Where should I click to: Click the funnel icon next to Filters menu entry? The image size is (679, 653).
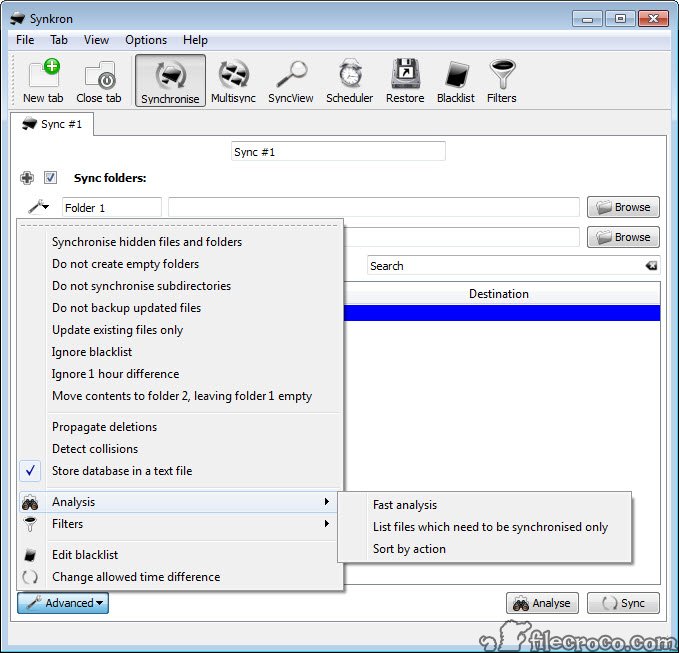coord(30,524)
